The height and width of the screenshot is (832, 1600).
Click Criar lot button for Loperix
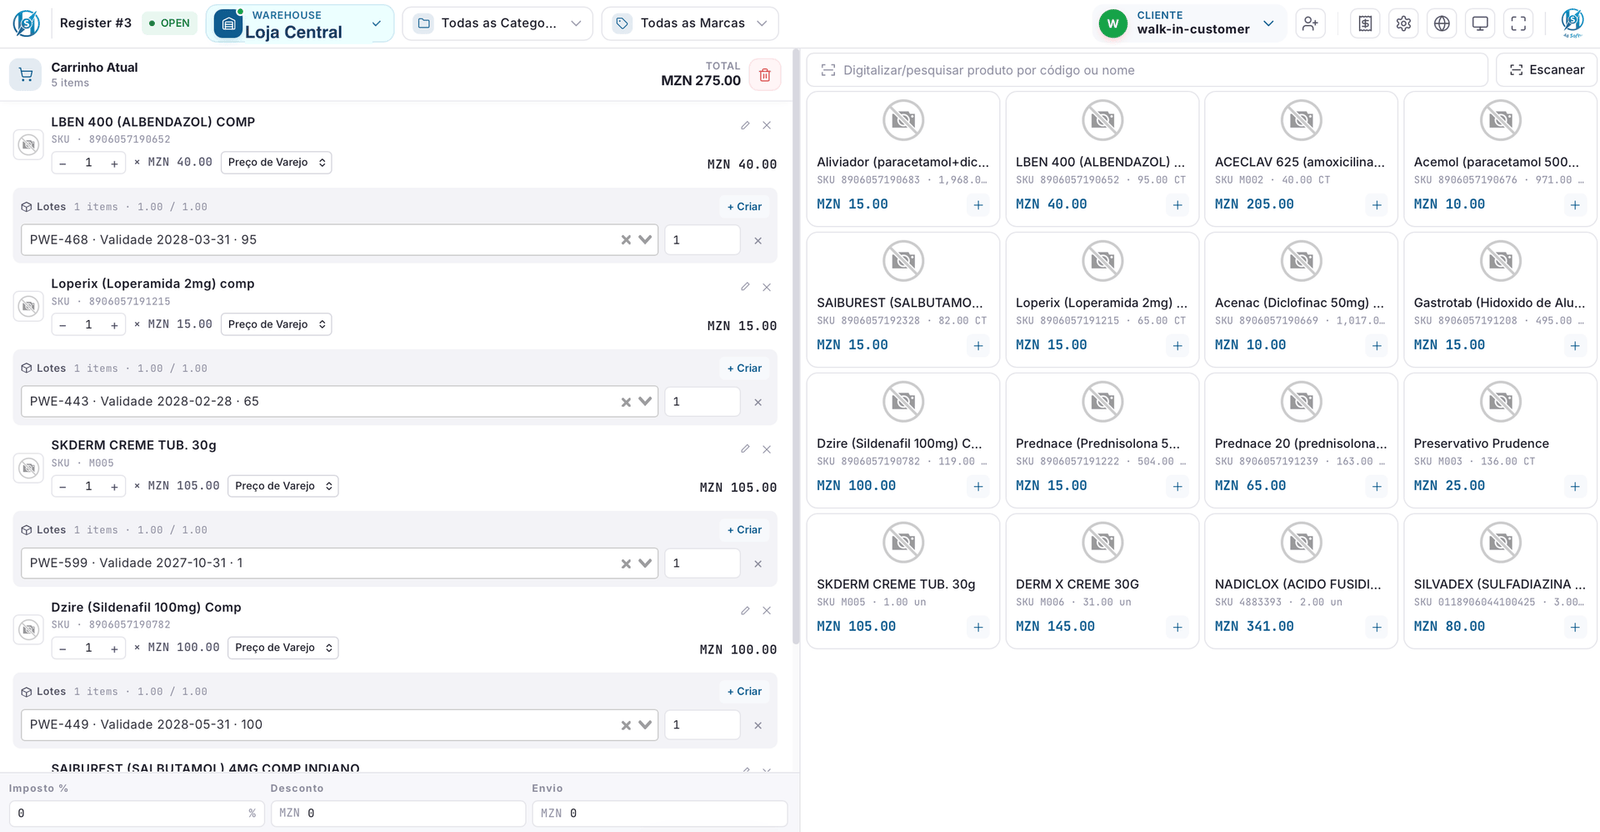tap(744, 369)
